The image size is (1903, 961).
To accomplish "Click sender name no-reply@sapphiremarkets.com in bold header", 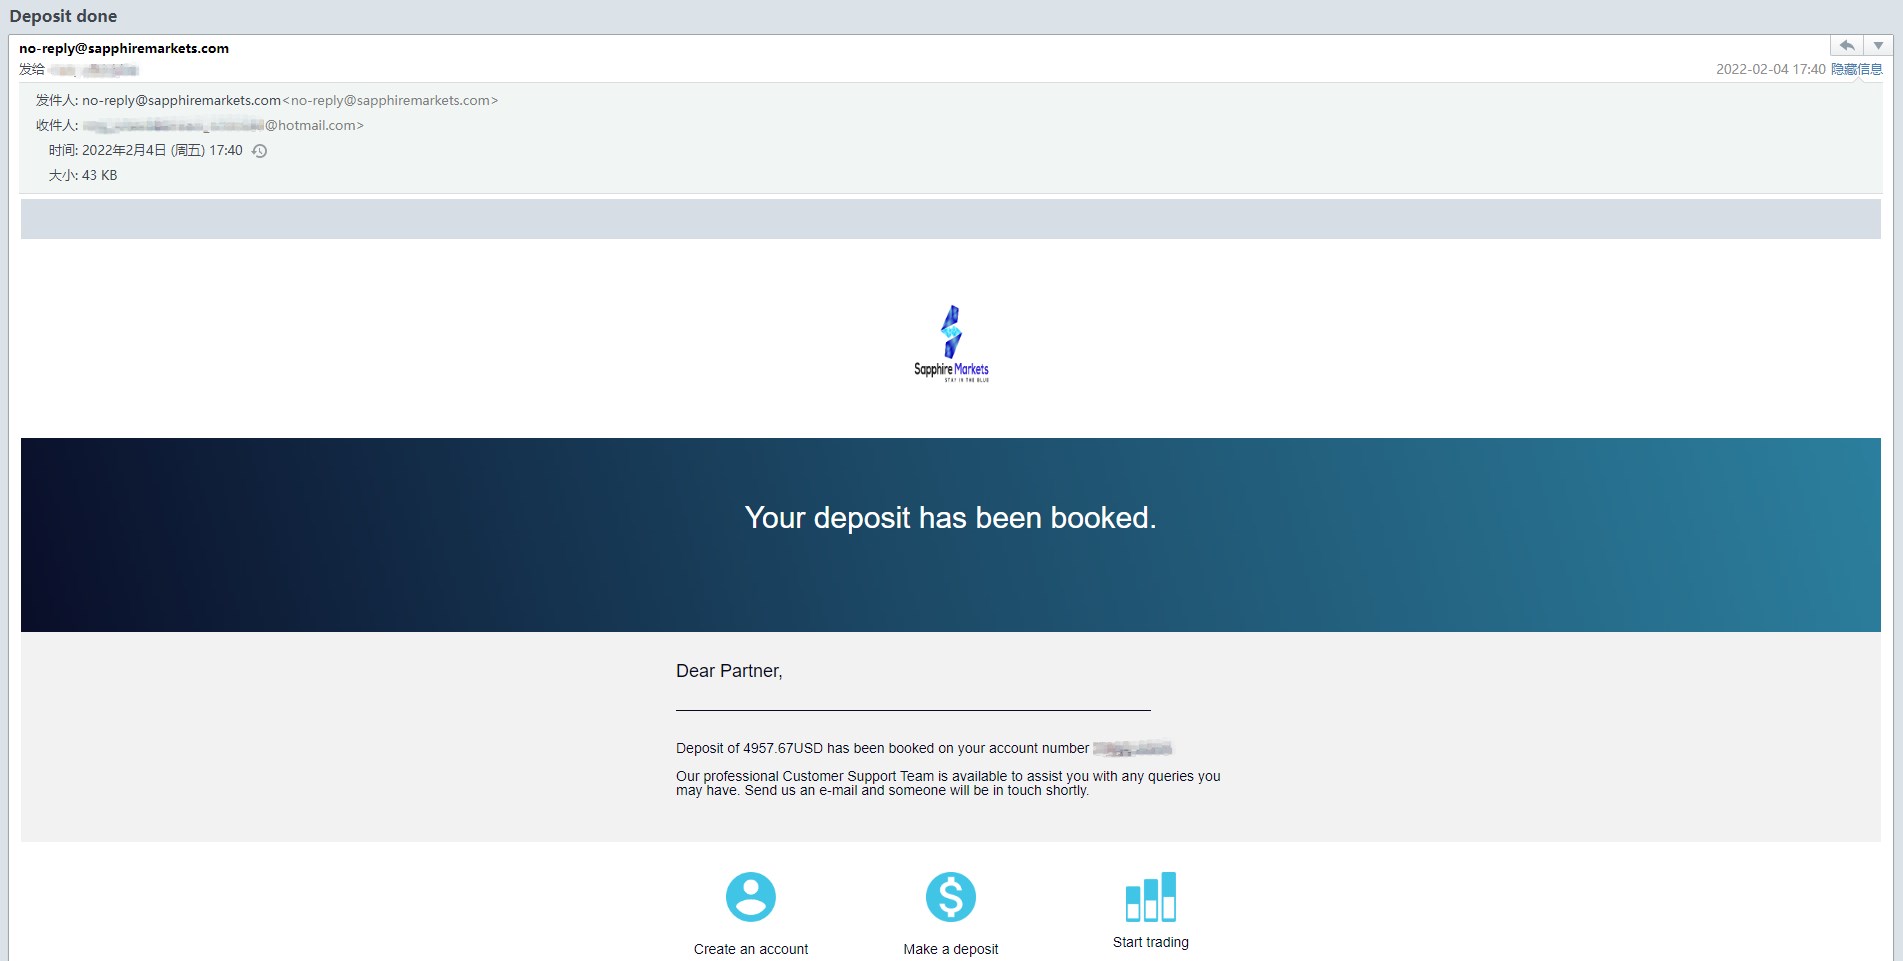I will (x=124, y=48).
